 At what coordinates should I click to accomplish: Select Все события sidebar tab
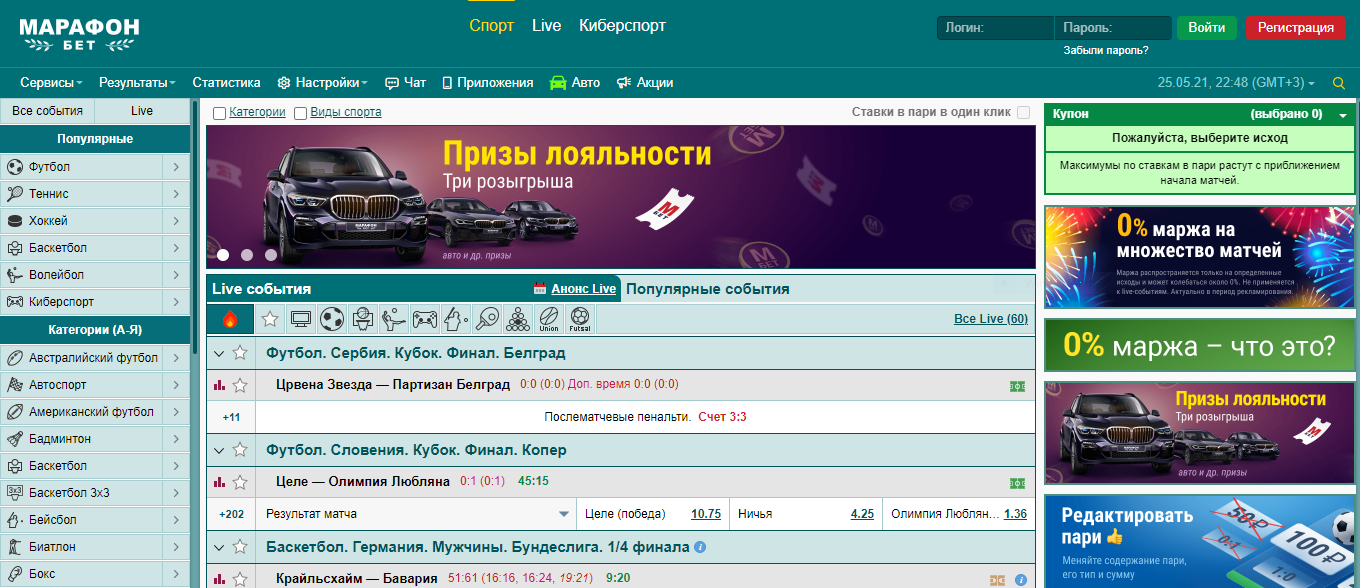pyautogui.click(x=47, y=111)
